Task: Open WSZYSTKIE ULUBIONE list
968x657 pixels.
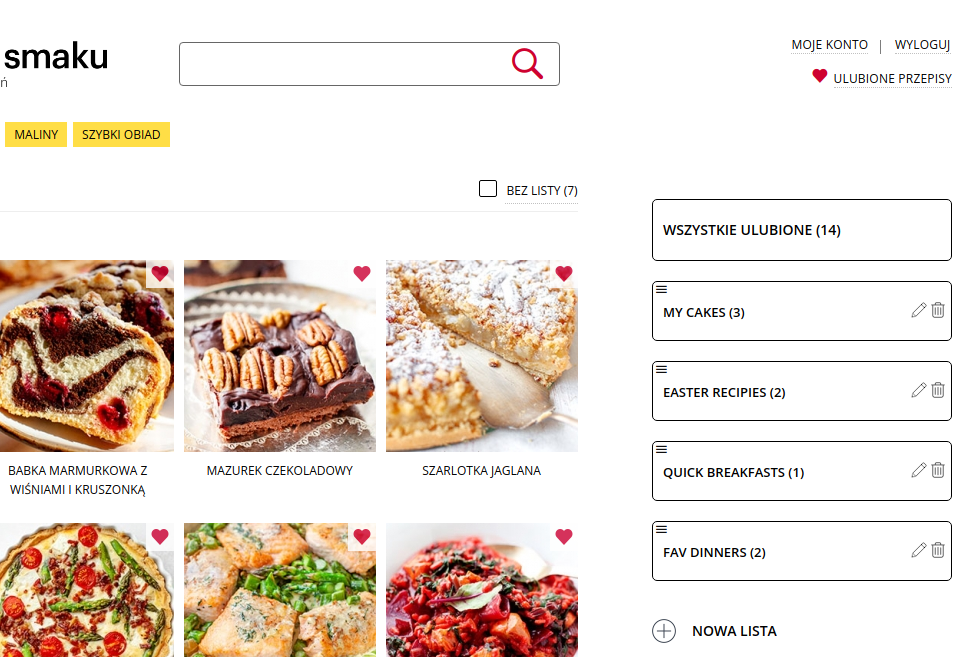Action: 801,230
